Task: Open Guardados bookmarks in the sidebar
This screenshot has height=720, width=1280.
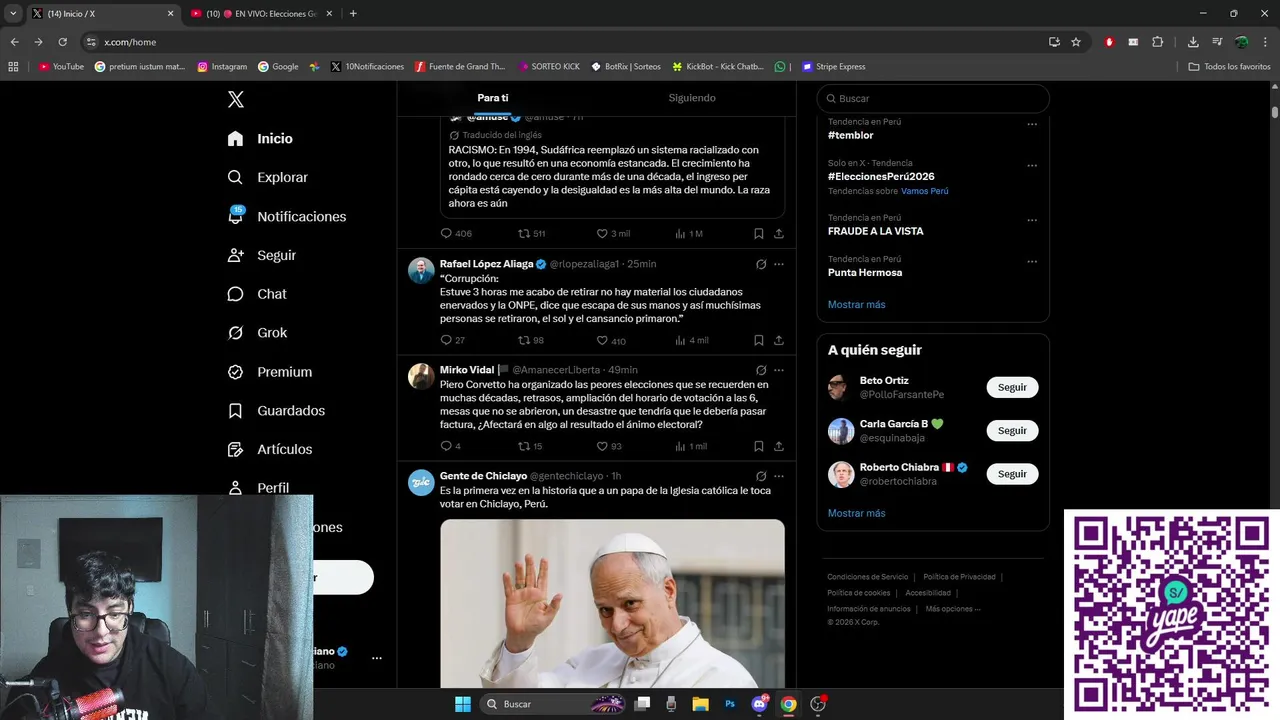Action: [x=276, y=410]
